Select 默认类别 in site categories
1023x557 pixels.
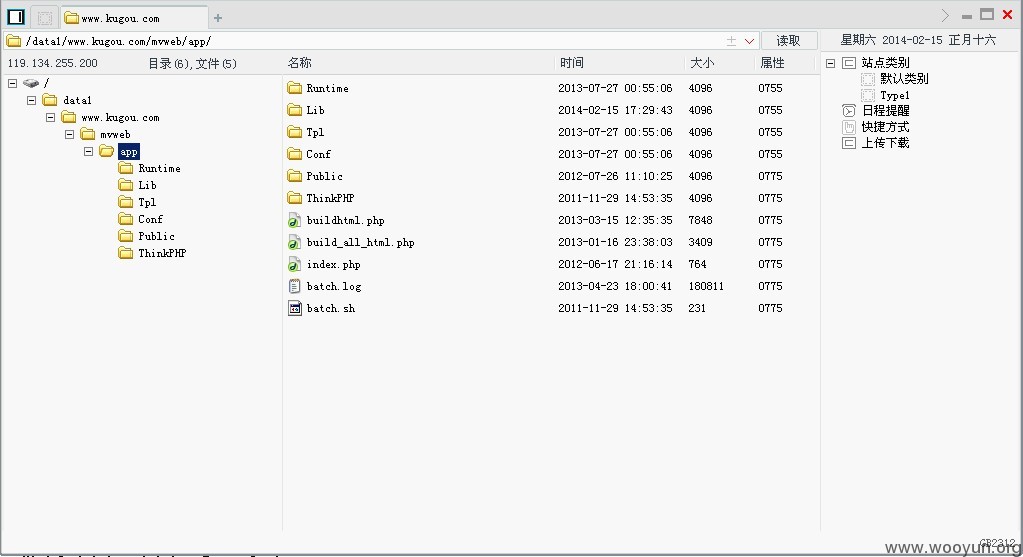(x=904, y=79)
